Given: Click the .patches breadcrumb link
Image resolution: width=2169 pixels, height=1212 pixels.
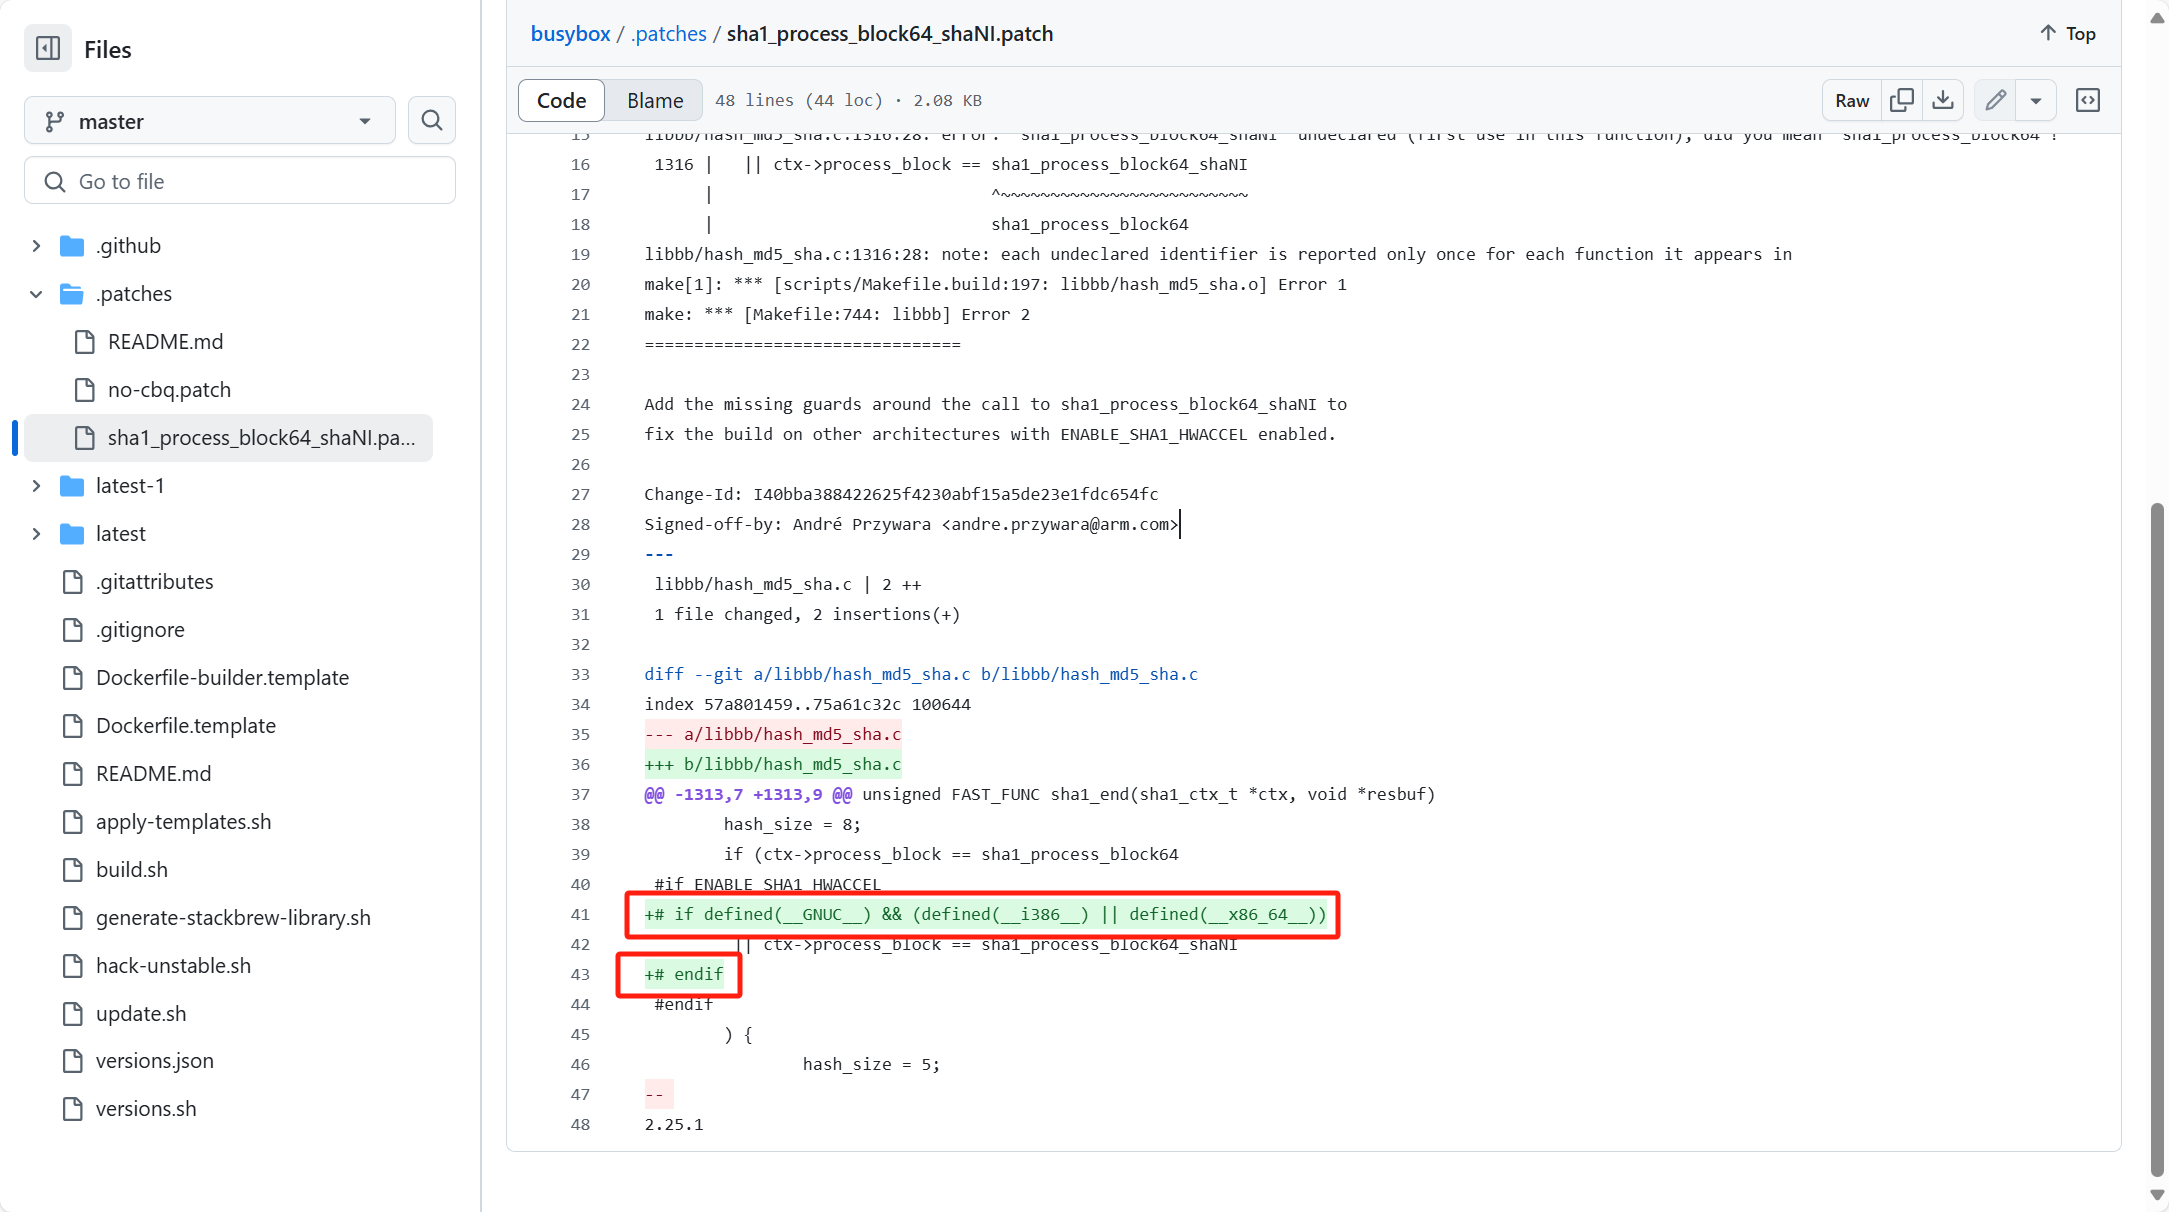Looking at the screenshot, I should [x=668, y=34].
